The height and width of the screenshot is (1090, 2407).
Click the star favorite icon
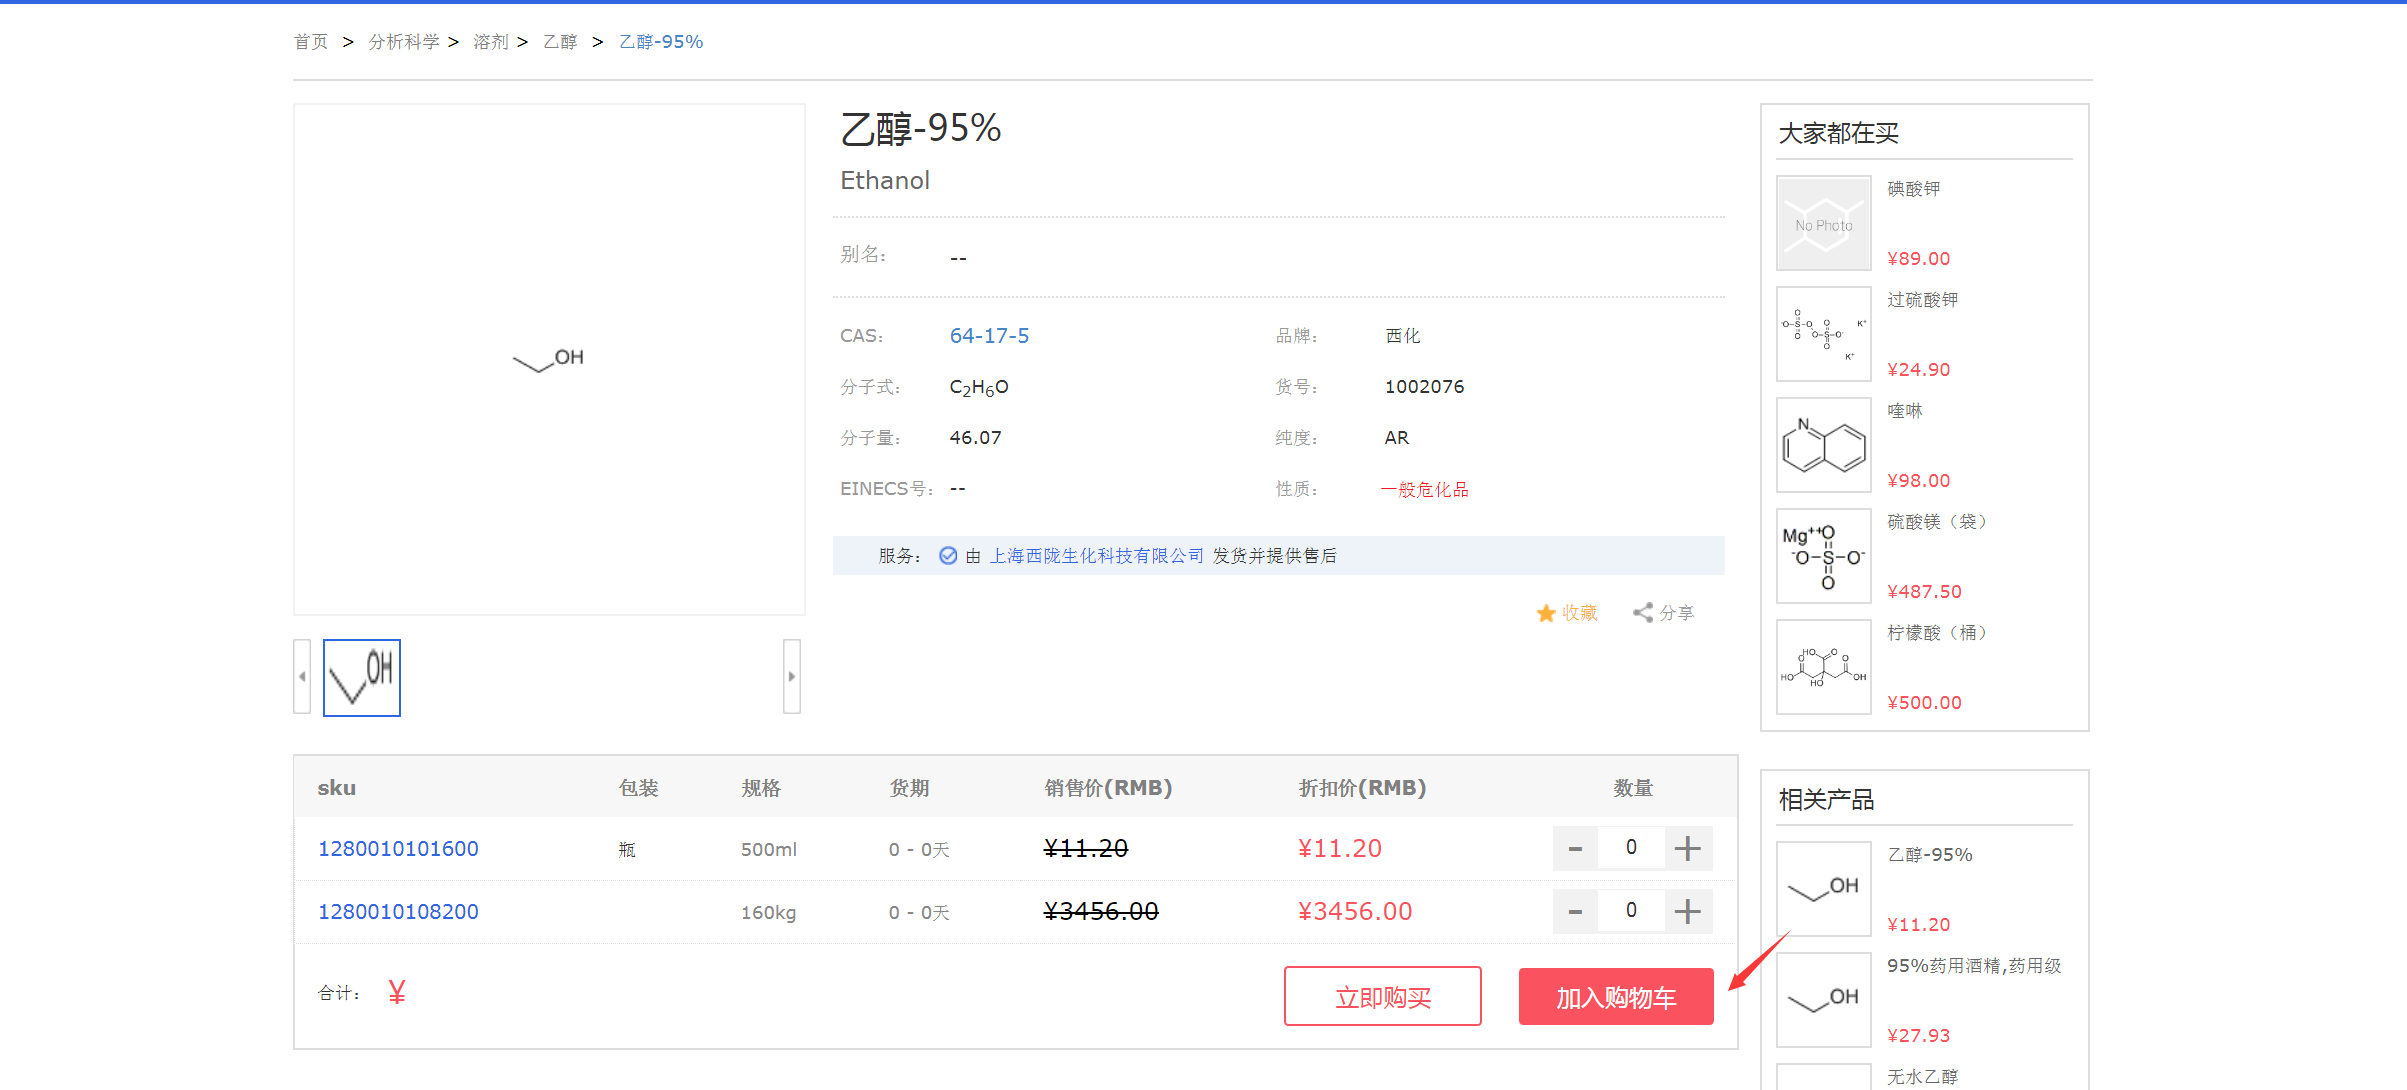(1546, 613)
